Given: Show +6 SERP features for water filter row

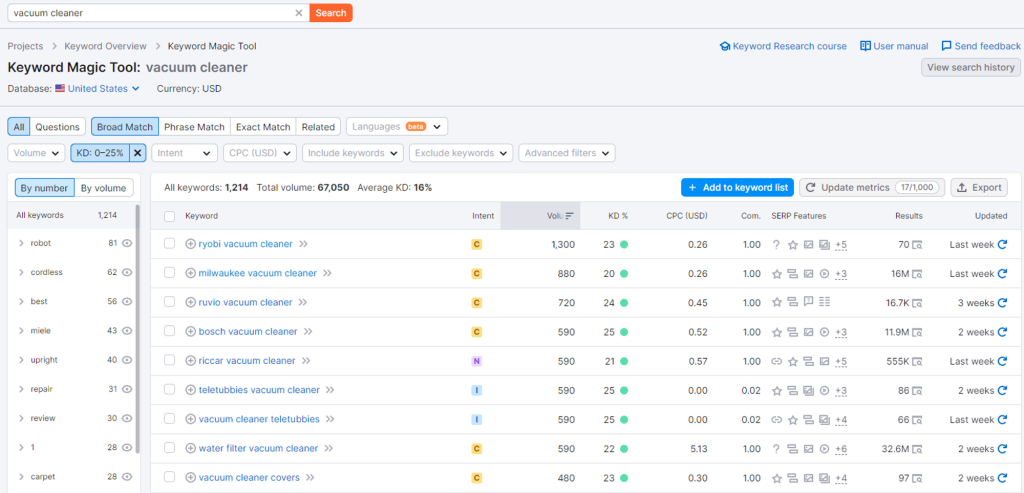Looking at the screenshot, I should click(841, 449).
